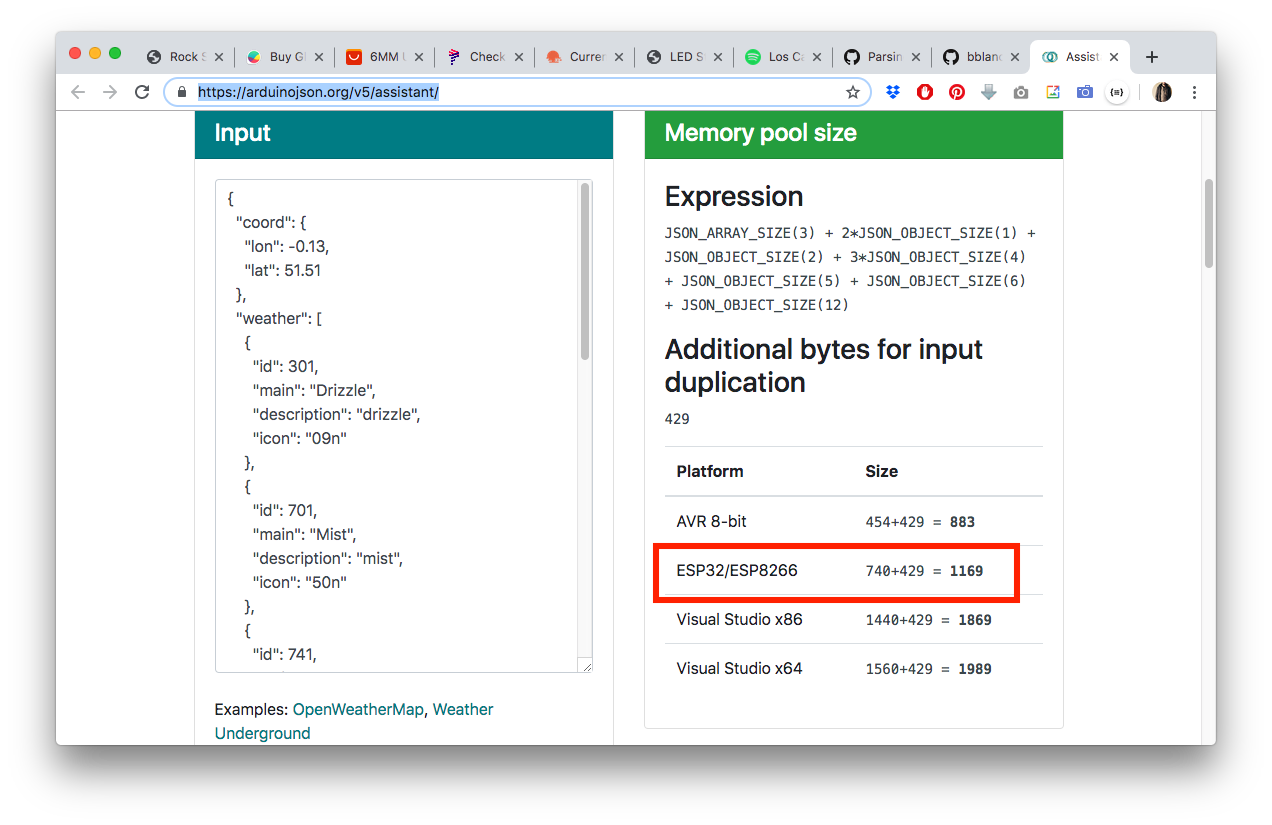Click the Dropbox extension icon

click(x=893, y=92)
